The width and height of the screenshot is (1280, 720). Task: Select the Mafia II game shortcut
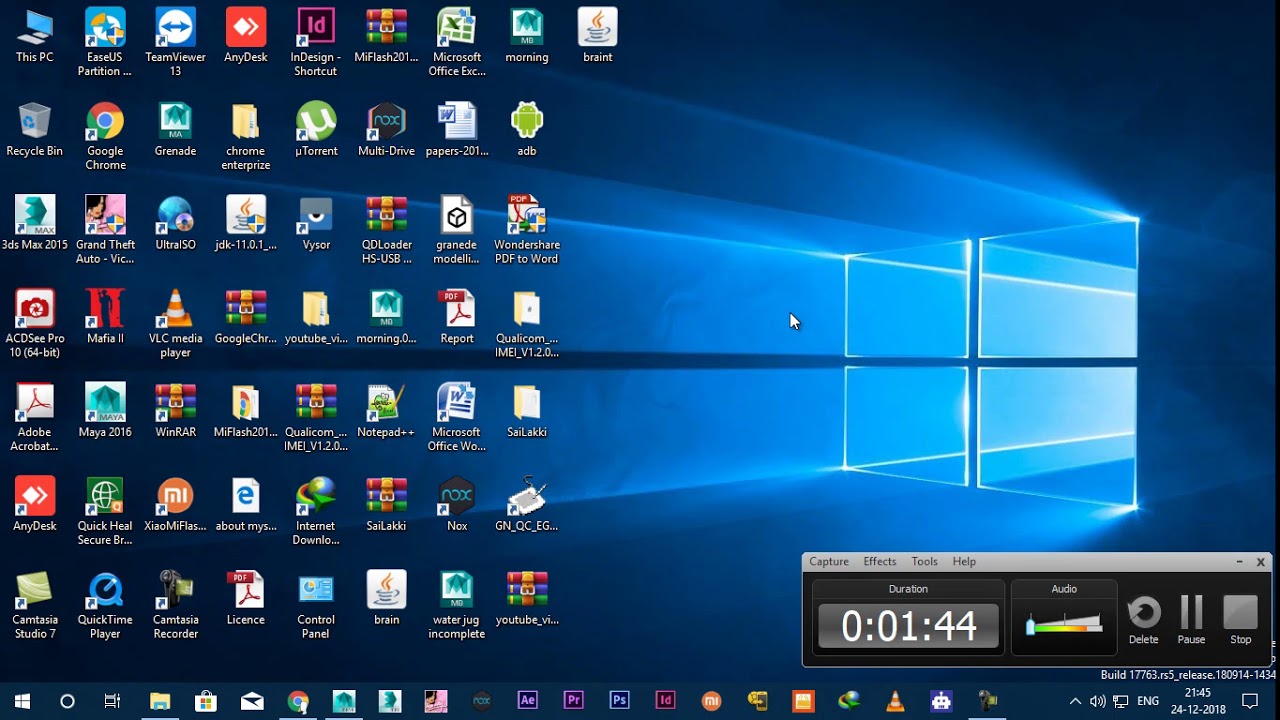point(105,318)
